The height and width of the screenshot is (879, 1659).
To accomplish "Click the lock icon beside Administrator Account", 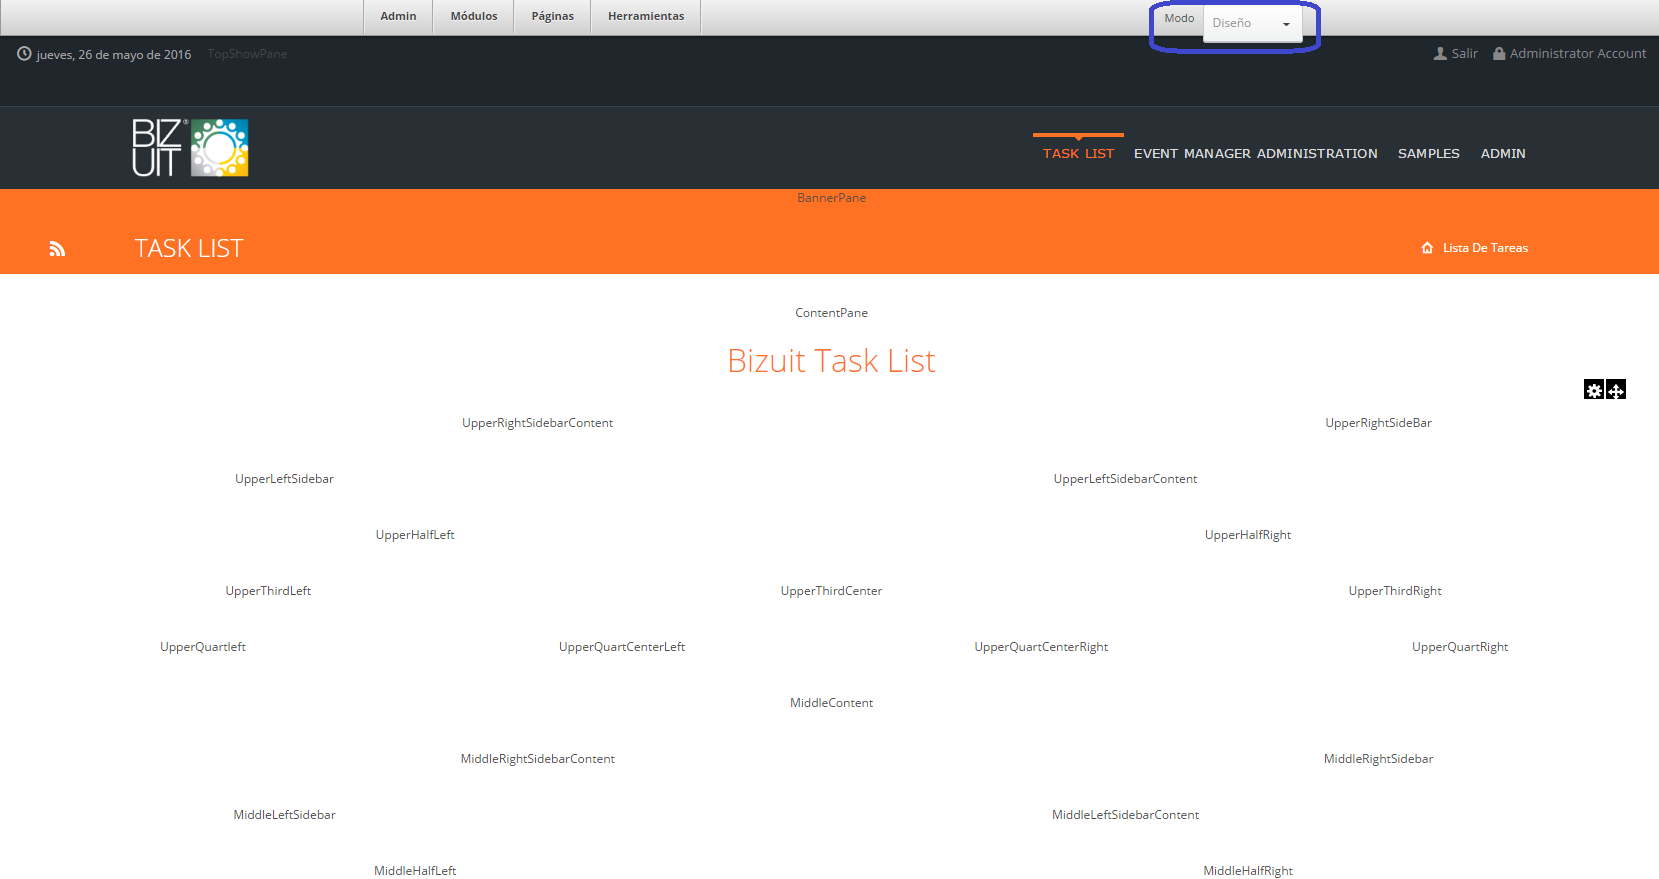I will click(x=1499, y=54).
